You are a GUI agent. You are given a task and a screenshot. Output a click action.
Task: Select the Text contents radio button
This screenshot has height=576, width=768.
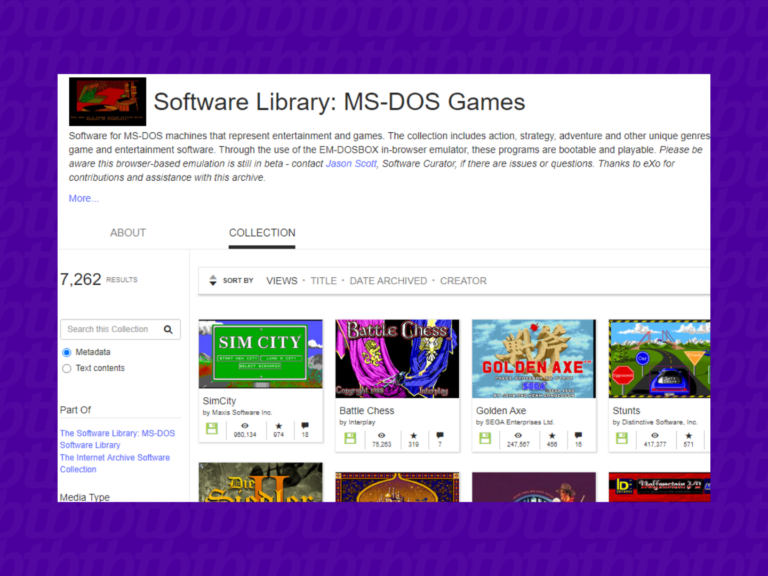(x=67, y=368)
